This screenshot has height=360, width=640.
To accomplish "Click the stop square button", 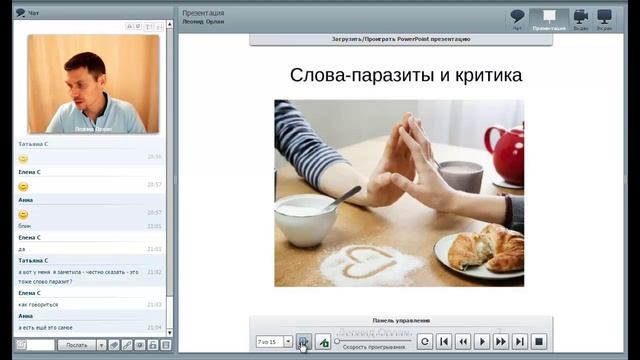I will pyautogui.click(x=539, y=342).
